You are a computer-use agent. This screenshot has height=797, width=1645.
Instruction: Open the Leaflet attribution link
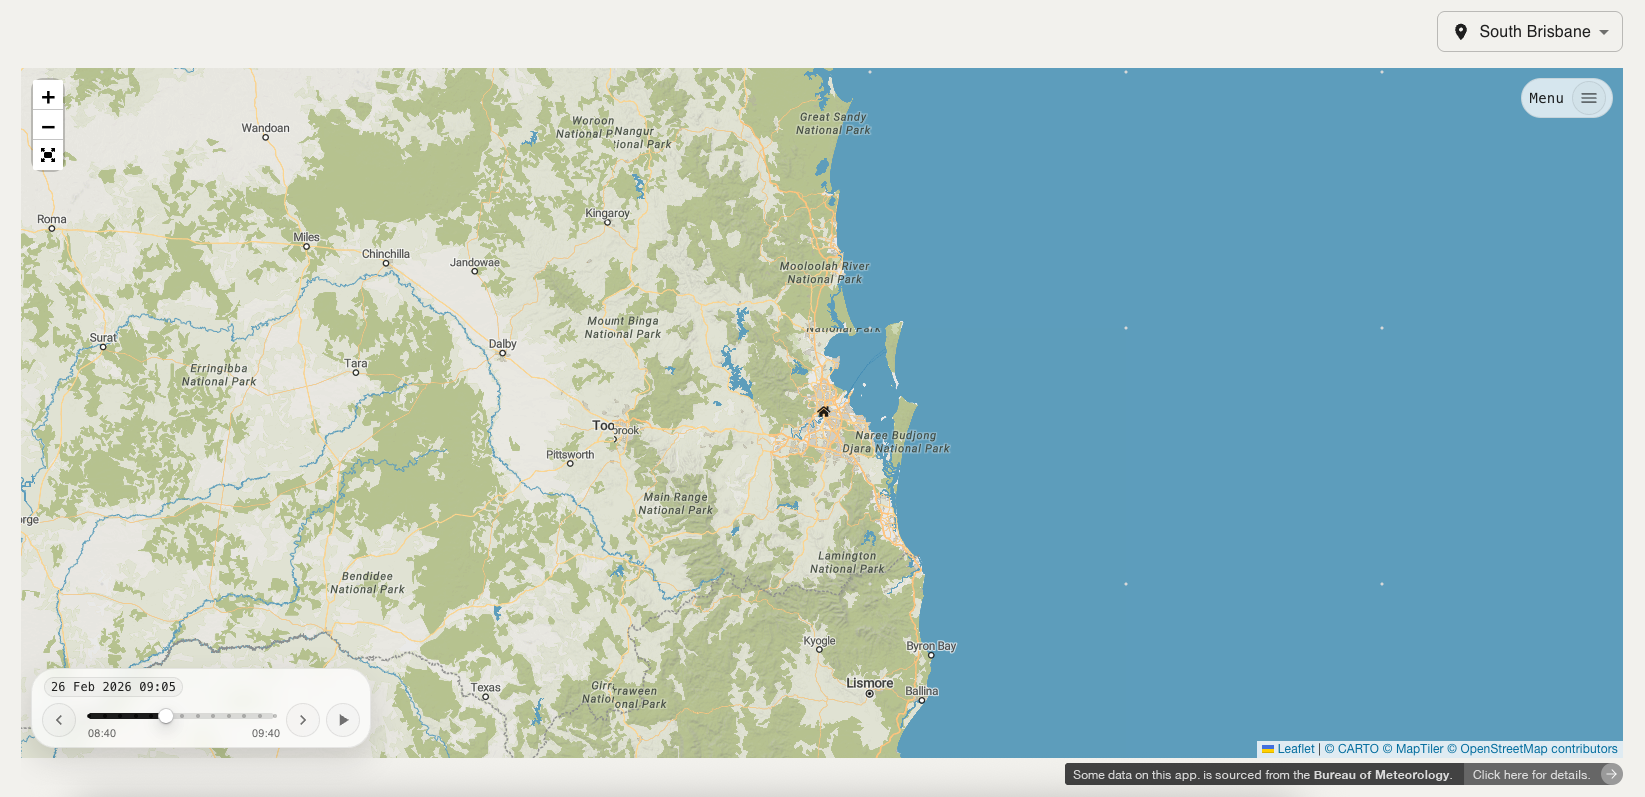point(1295,749)
